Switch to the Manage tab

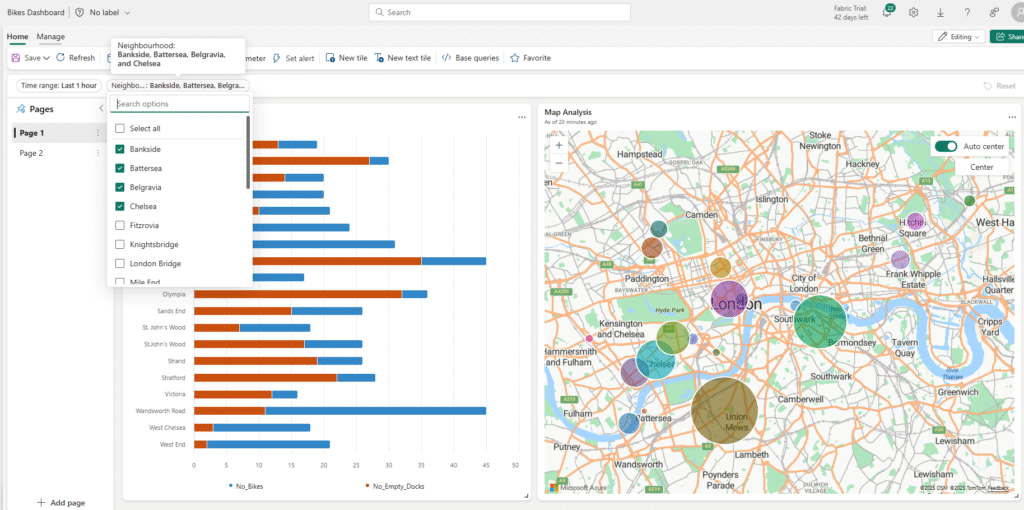click(51, 37)
